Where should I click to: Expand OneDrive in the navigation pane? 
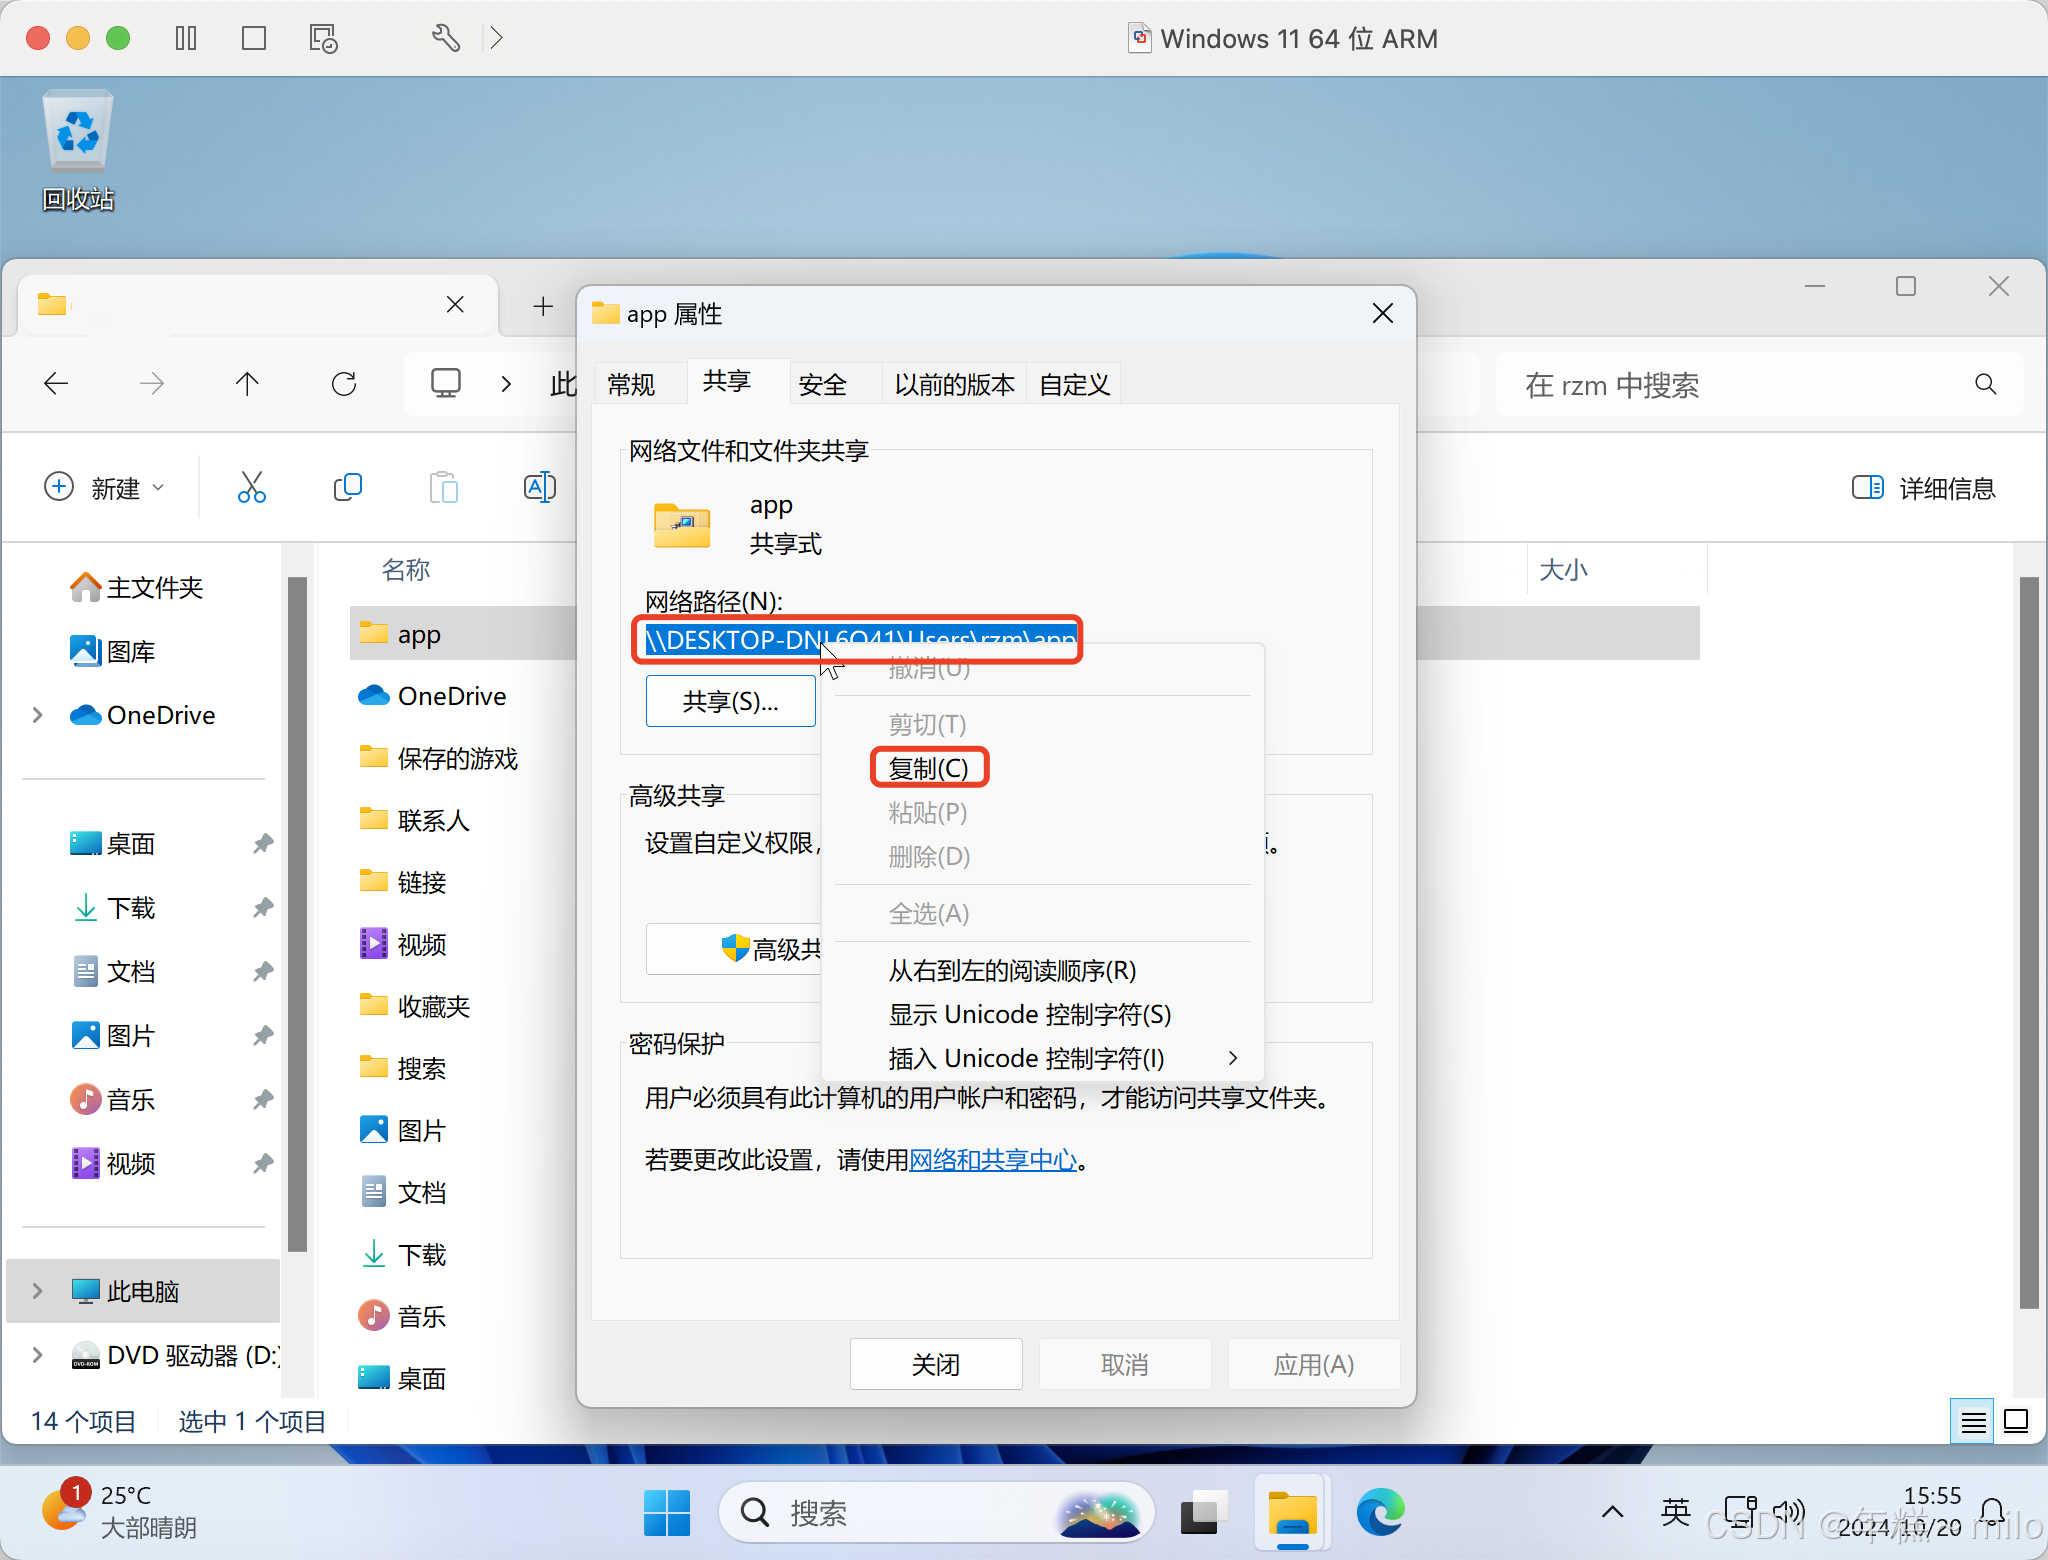[x=38, y=715]
